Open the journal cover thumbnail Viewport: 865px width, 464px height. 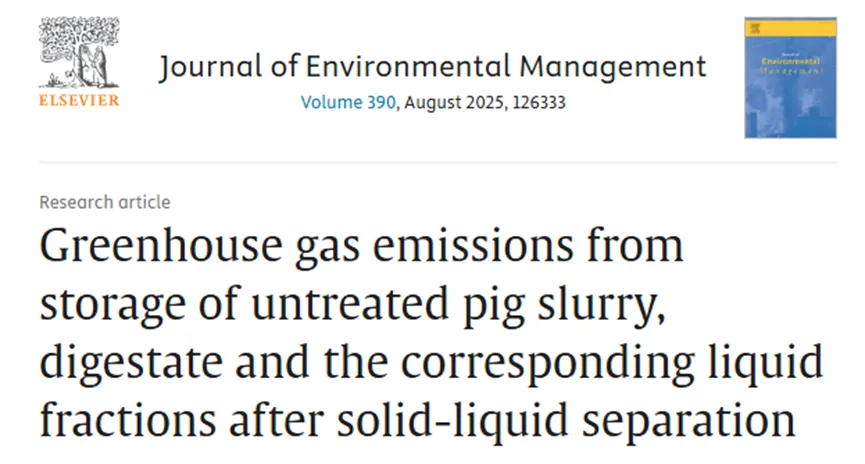pos(790,78)
